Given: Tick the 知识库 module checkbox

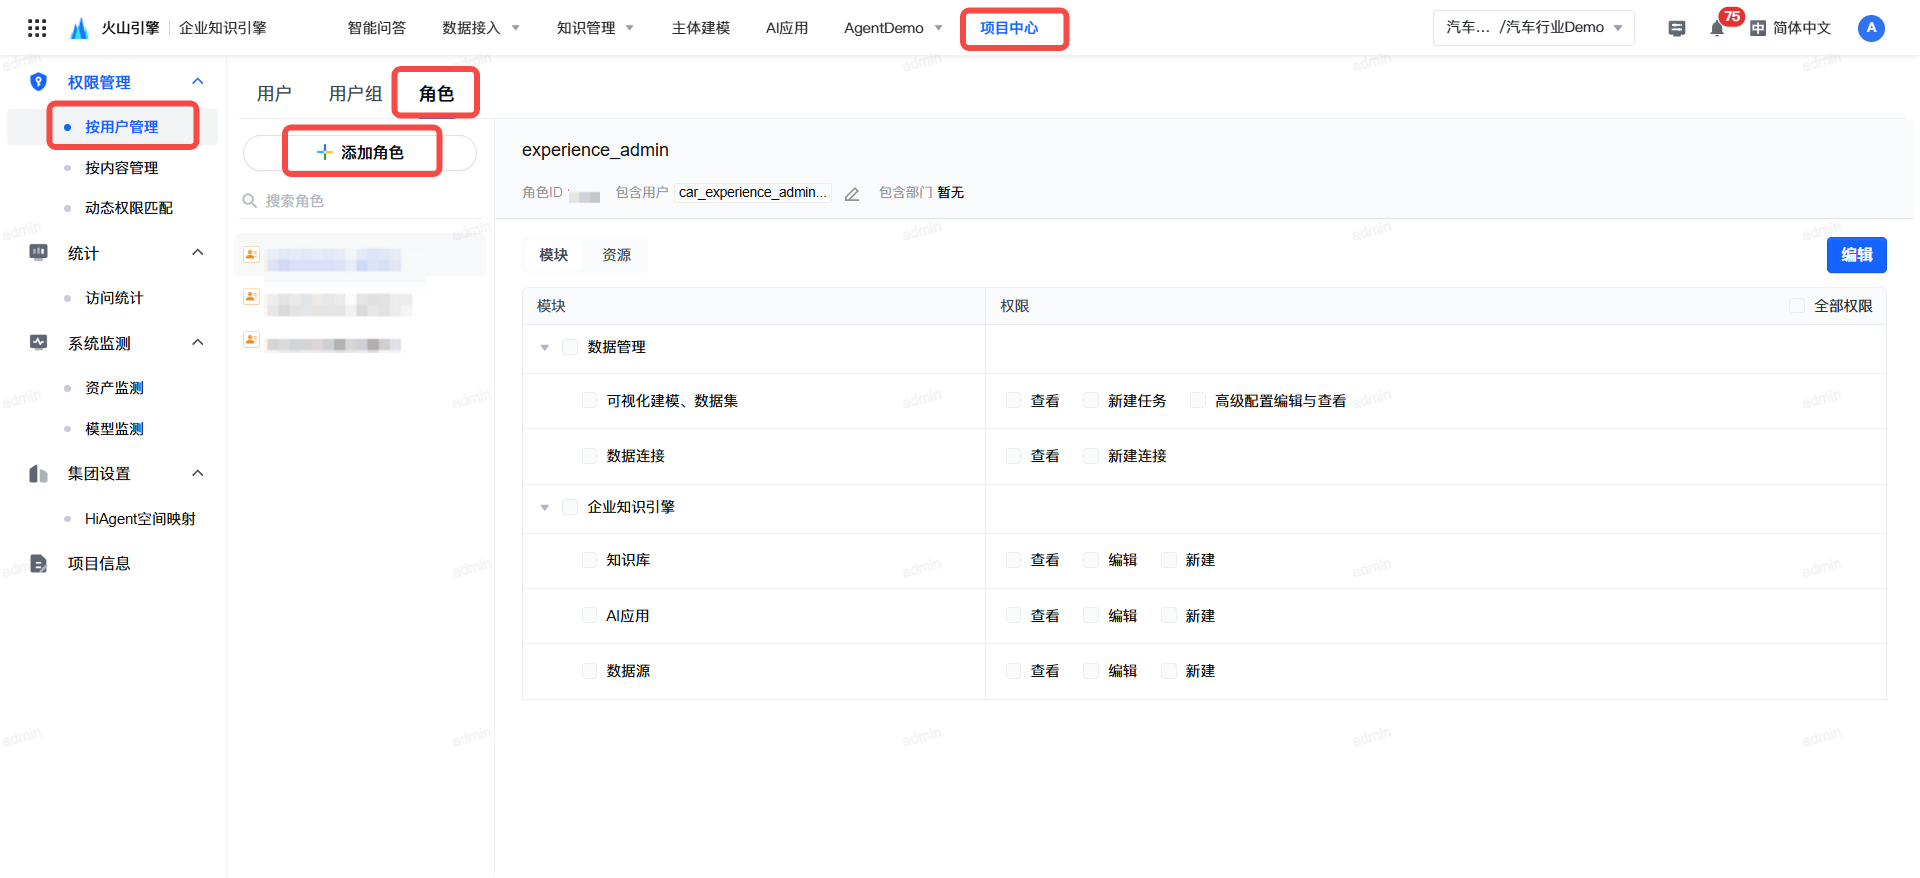Looking at the screenshot, I should (590, 560).
